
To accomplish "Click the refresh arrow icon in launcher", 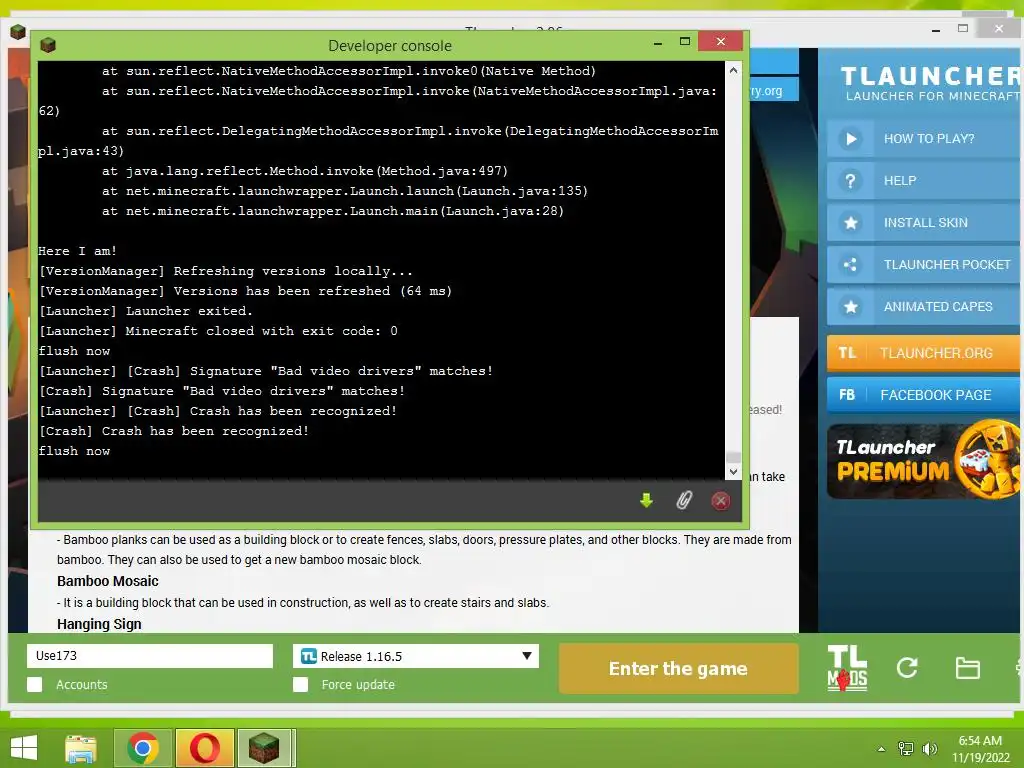I will tap(907, 667).
